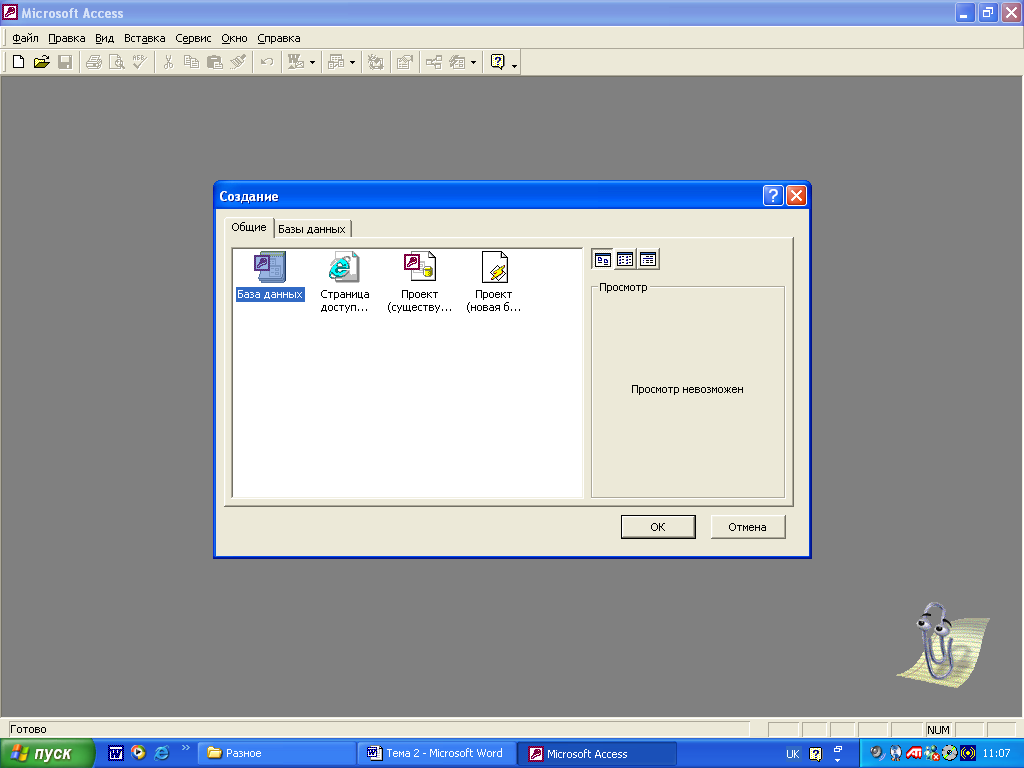Screen dimensions: 1024x768
Task: Click the OK button in Создание dialog
Action: (x=658, y=527)
